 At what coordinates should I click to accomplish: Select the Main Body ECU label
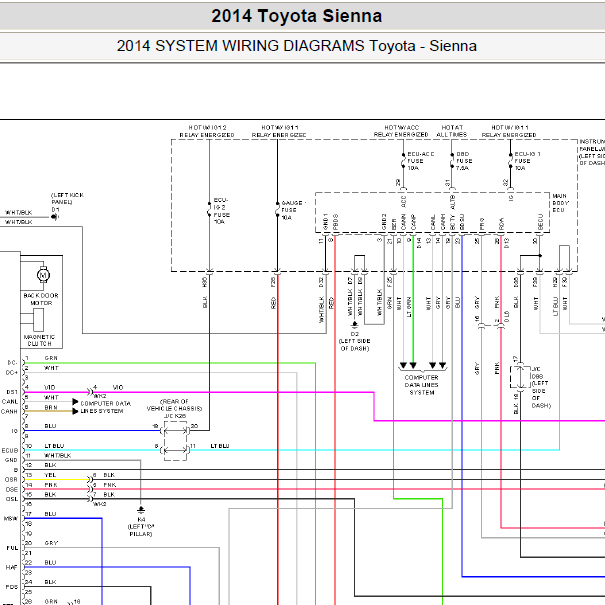point(560,203)
